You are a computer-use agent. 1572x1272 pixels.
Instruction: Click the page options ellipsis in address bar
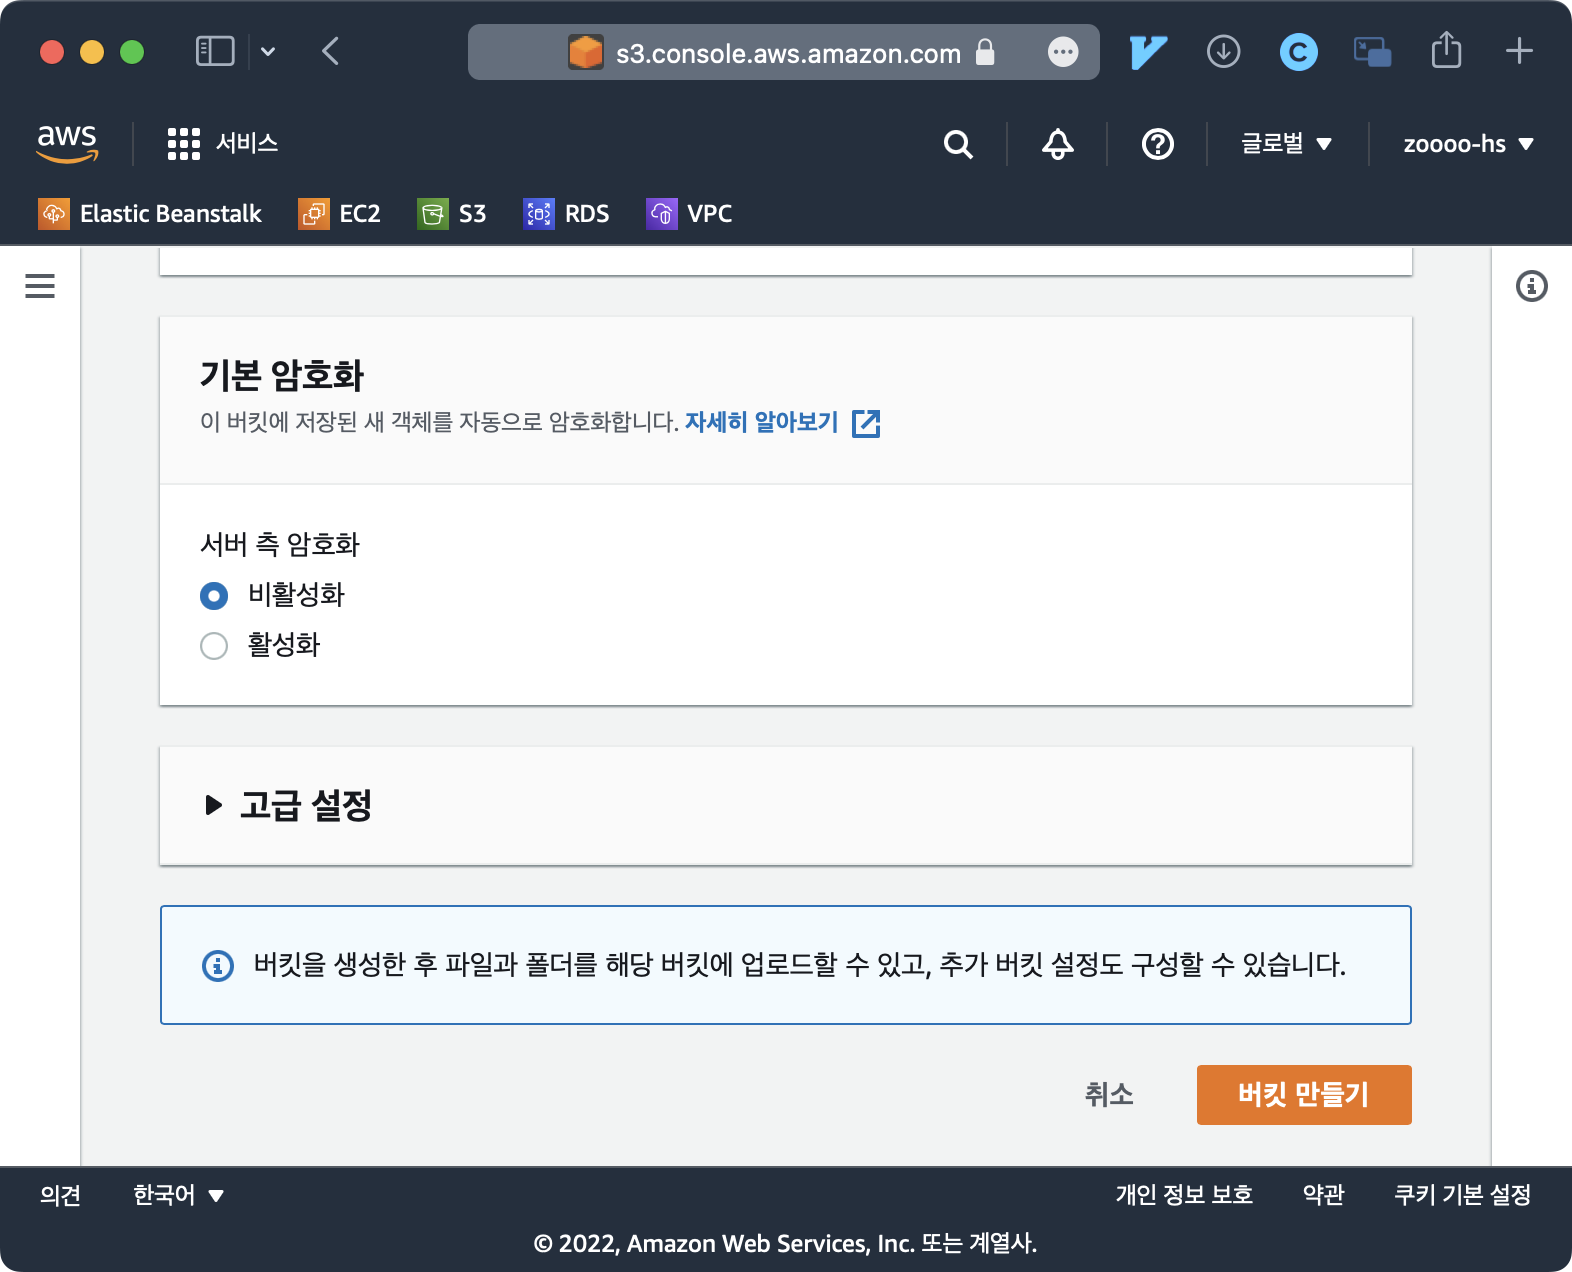pyautogui.click(x=1063, y=52)
